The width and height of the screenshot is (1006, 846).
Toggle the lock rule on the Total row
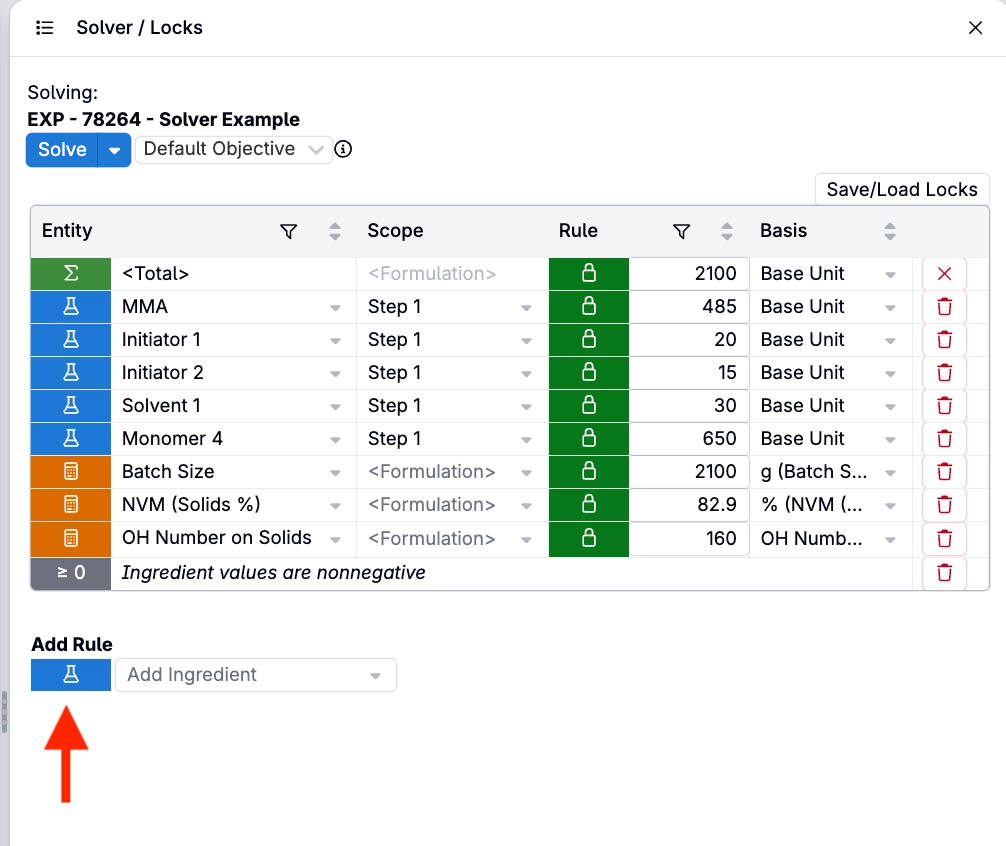(x=588, y=274)
